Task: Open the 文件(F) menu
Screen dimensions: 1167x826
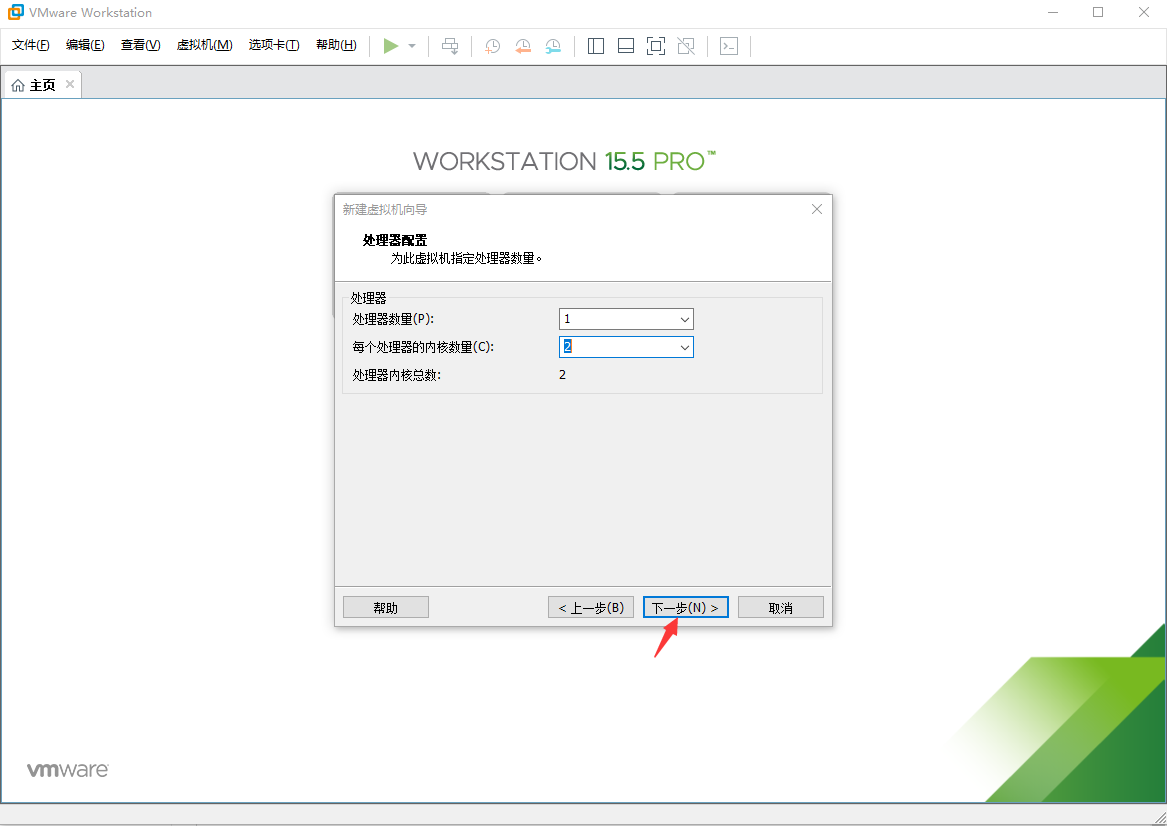Action: point(31,45)
